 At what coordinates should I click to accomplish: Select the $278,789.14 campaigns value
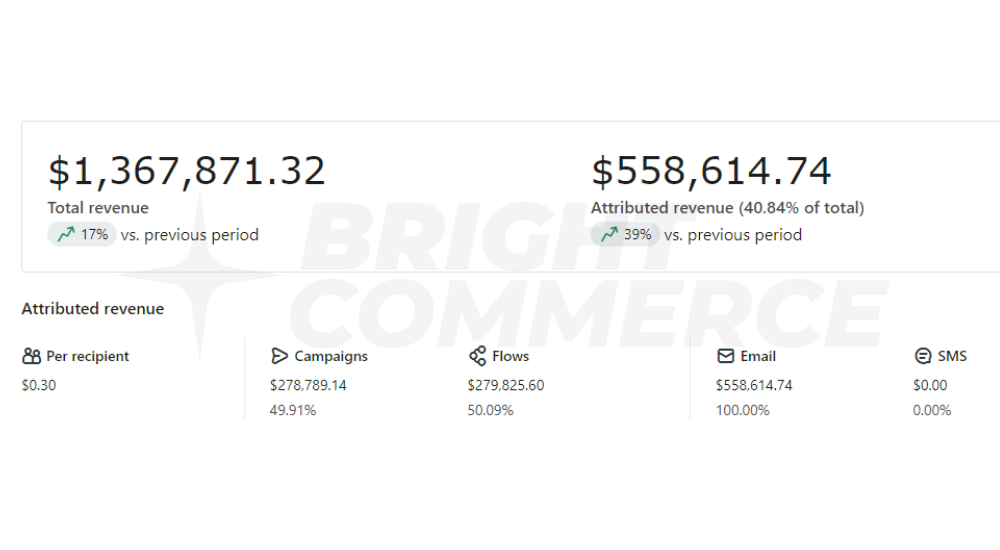tap(308, 385)
